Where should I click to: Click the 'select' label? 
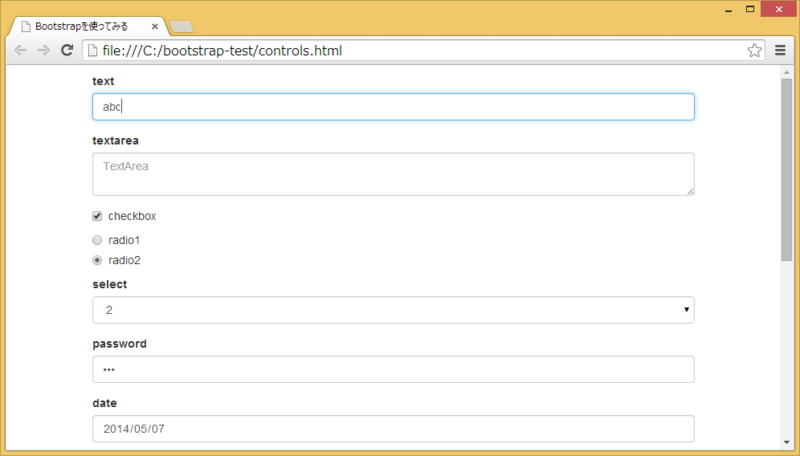110,284
